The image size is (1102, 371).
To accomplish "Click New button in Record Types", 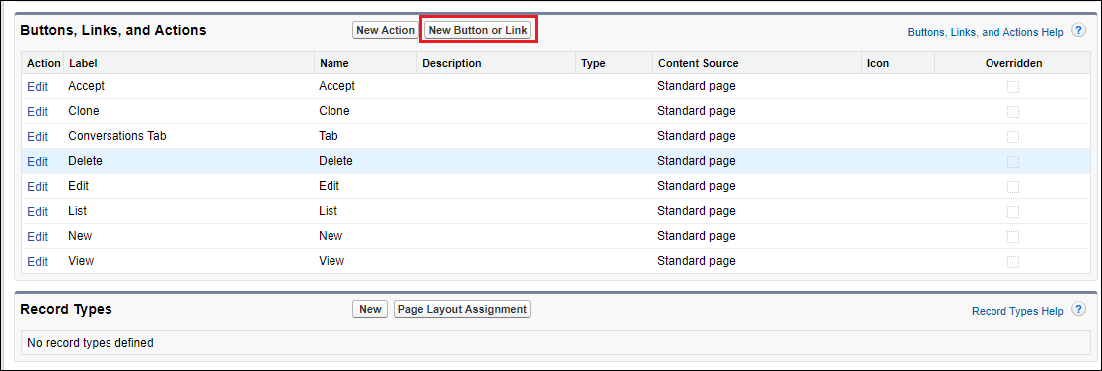I will (370, 309).
